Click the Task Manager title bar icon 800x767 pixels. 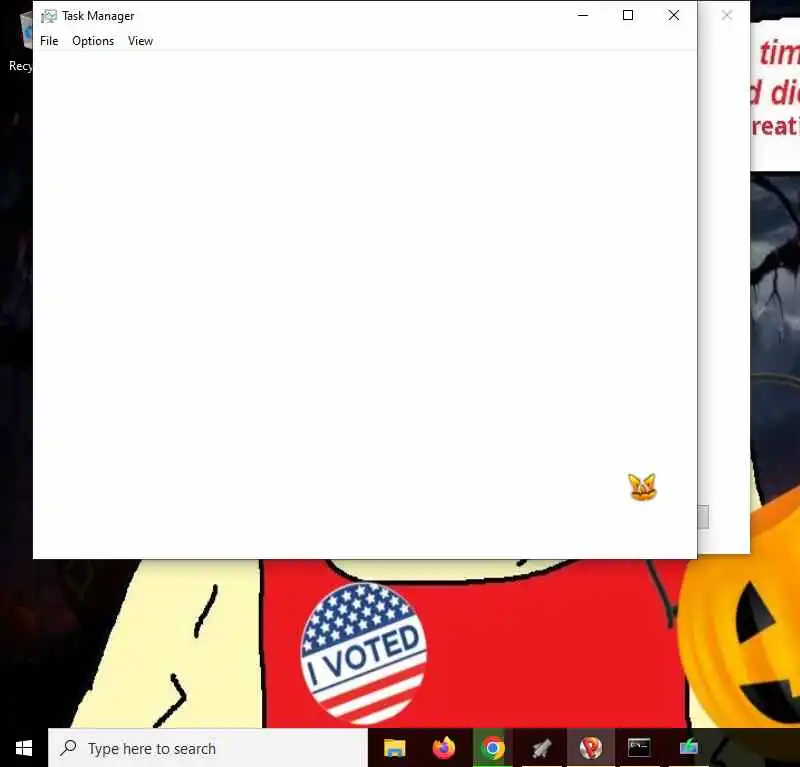[x=49, y=16]
